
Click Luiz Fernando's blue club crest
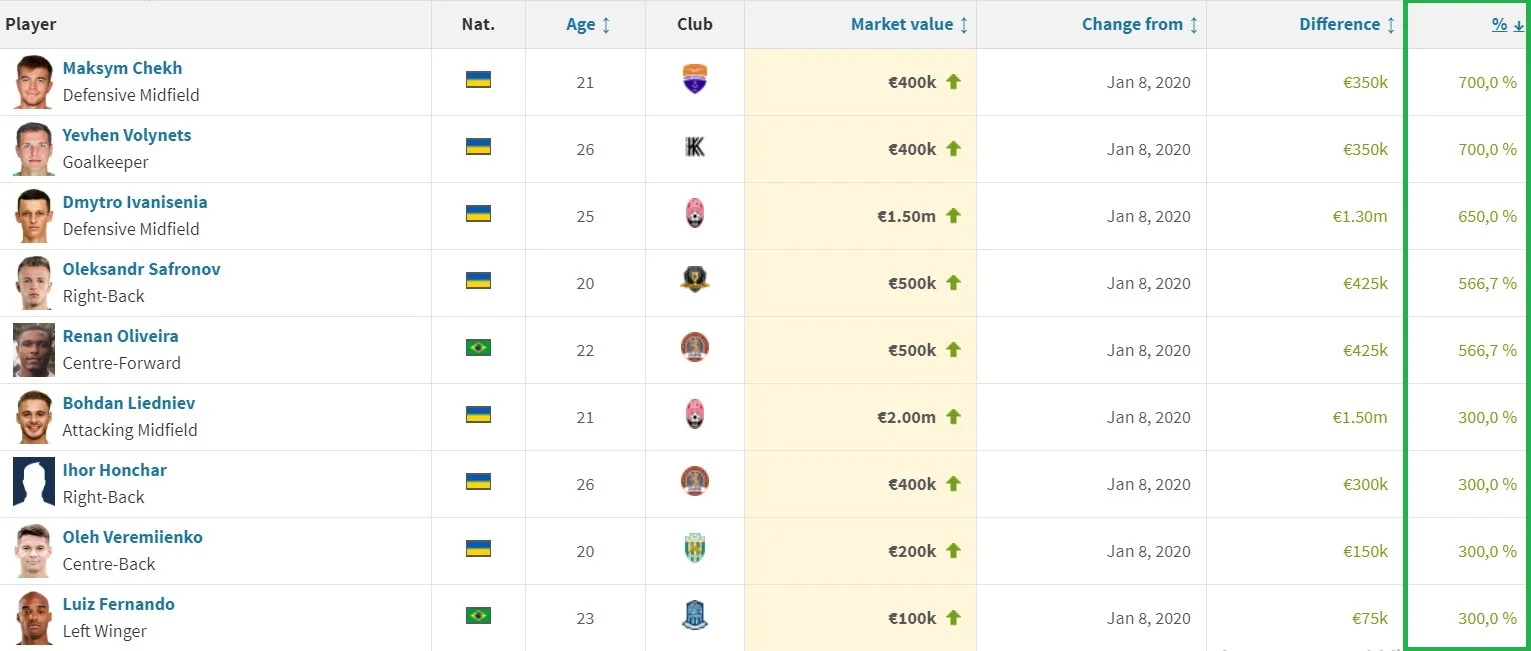click(694, 614)
